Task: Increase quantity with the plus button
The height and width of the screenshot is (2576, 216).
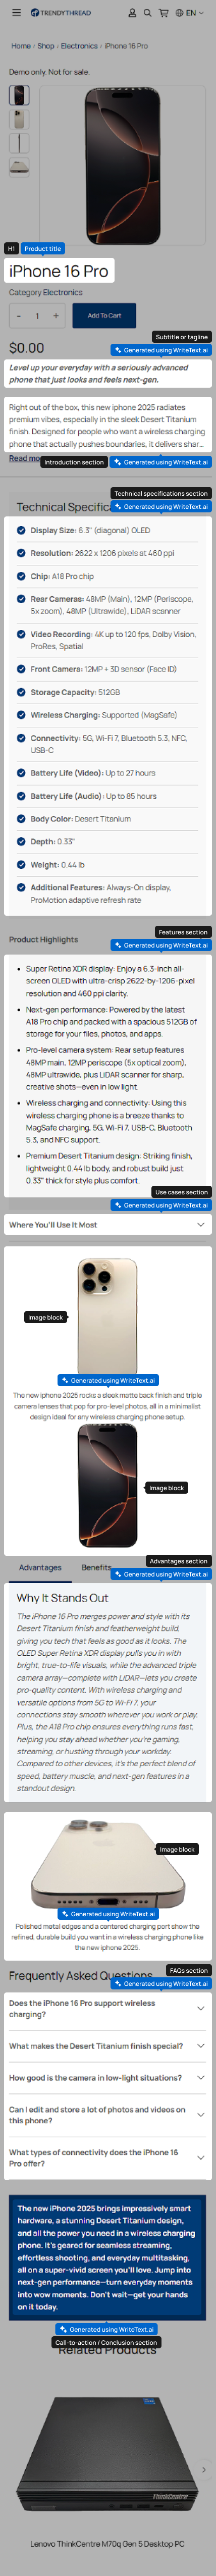Action: (x=55, y=316)
